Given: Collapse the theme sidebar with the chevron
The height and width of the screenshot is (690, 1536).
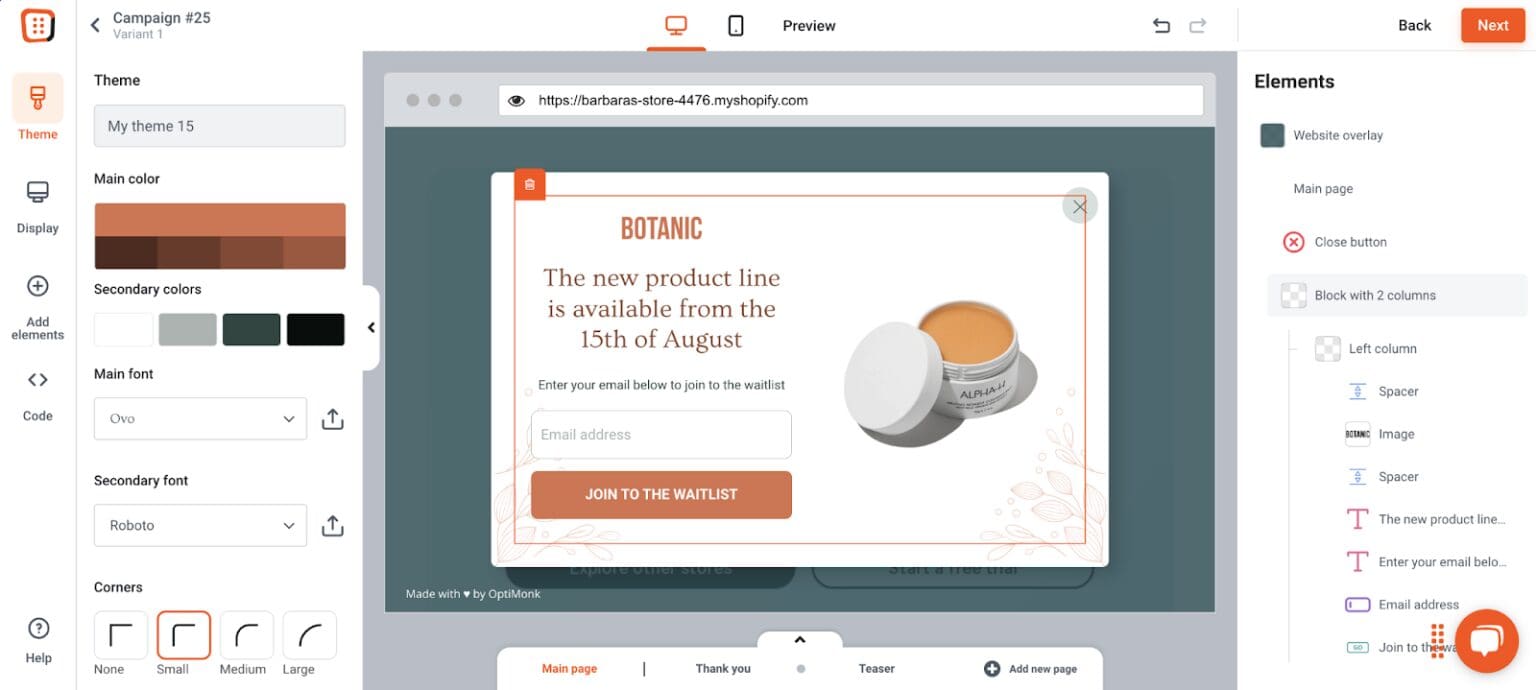Looking at the screenshot, I should tap(371, 326).
